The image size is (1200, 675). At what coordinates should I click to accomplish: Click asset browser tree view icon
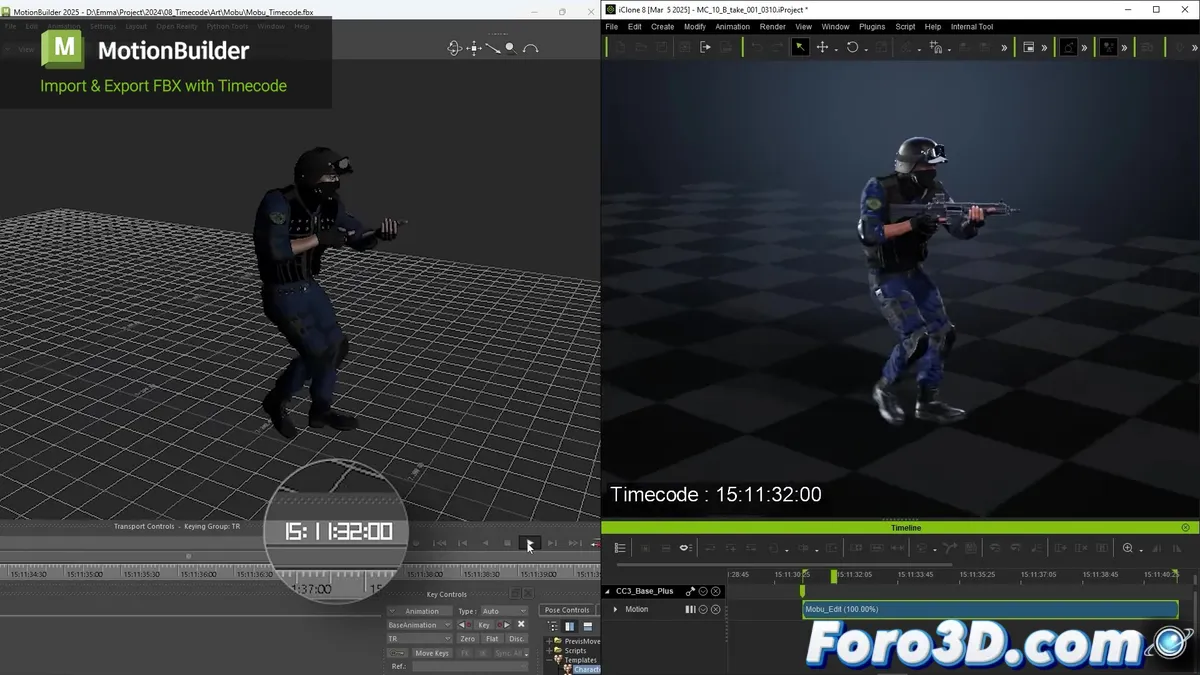click(553, 626)
